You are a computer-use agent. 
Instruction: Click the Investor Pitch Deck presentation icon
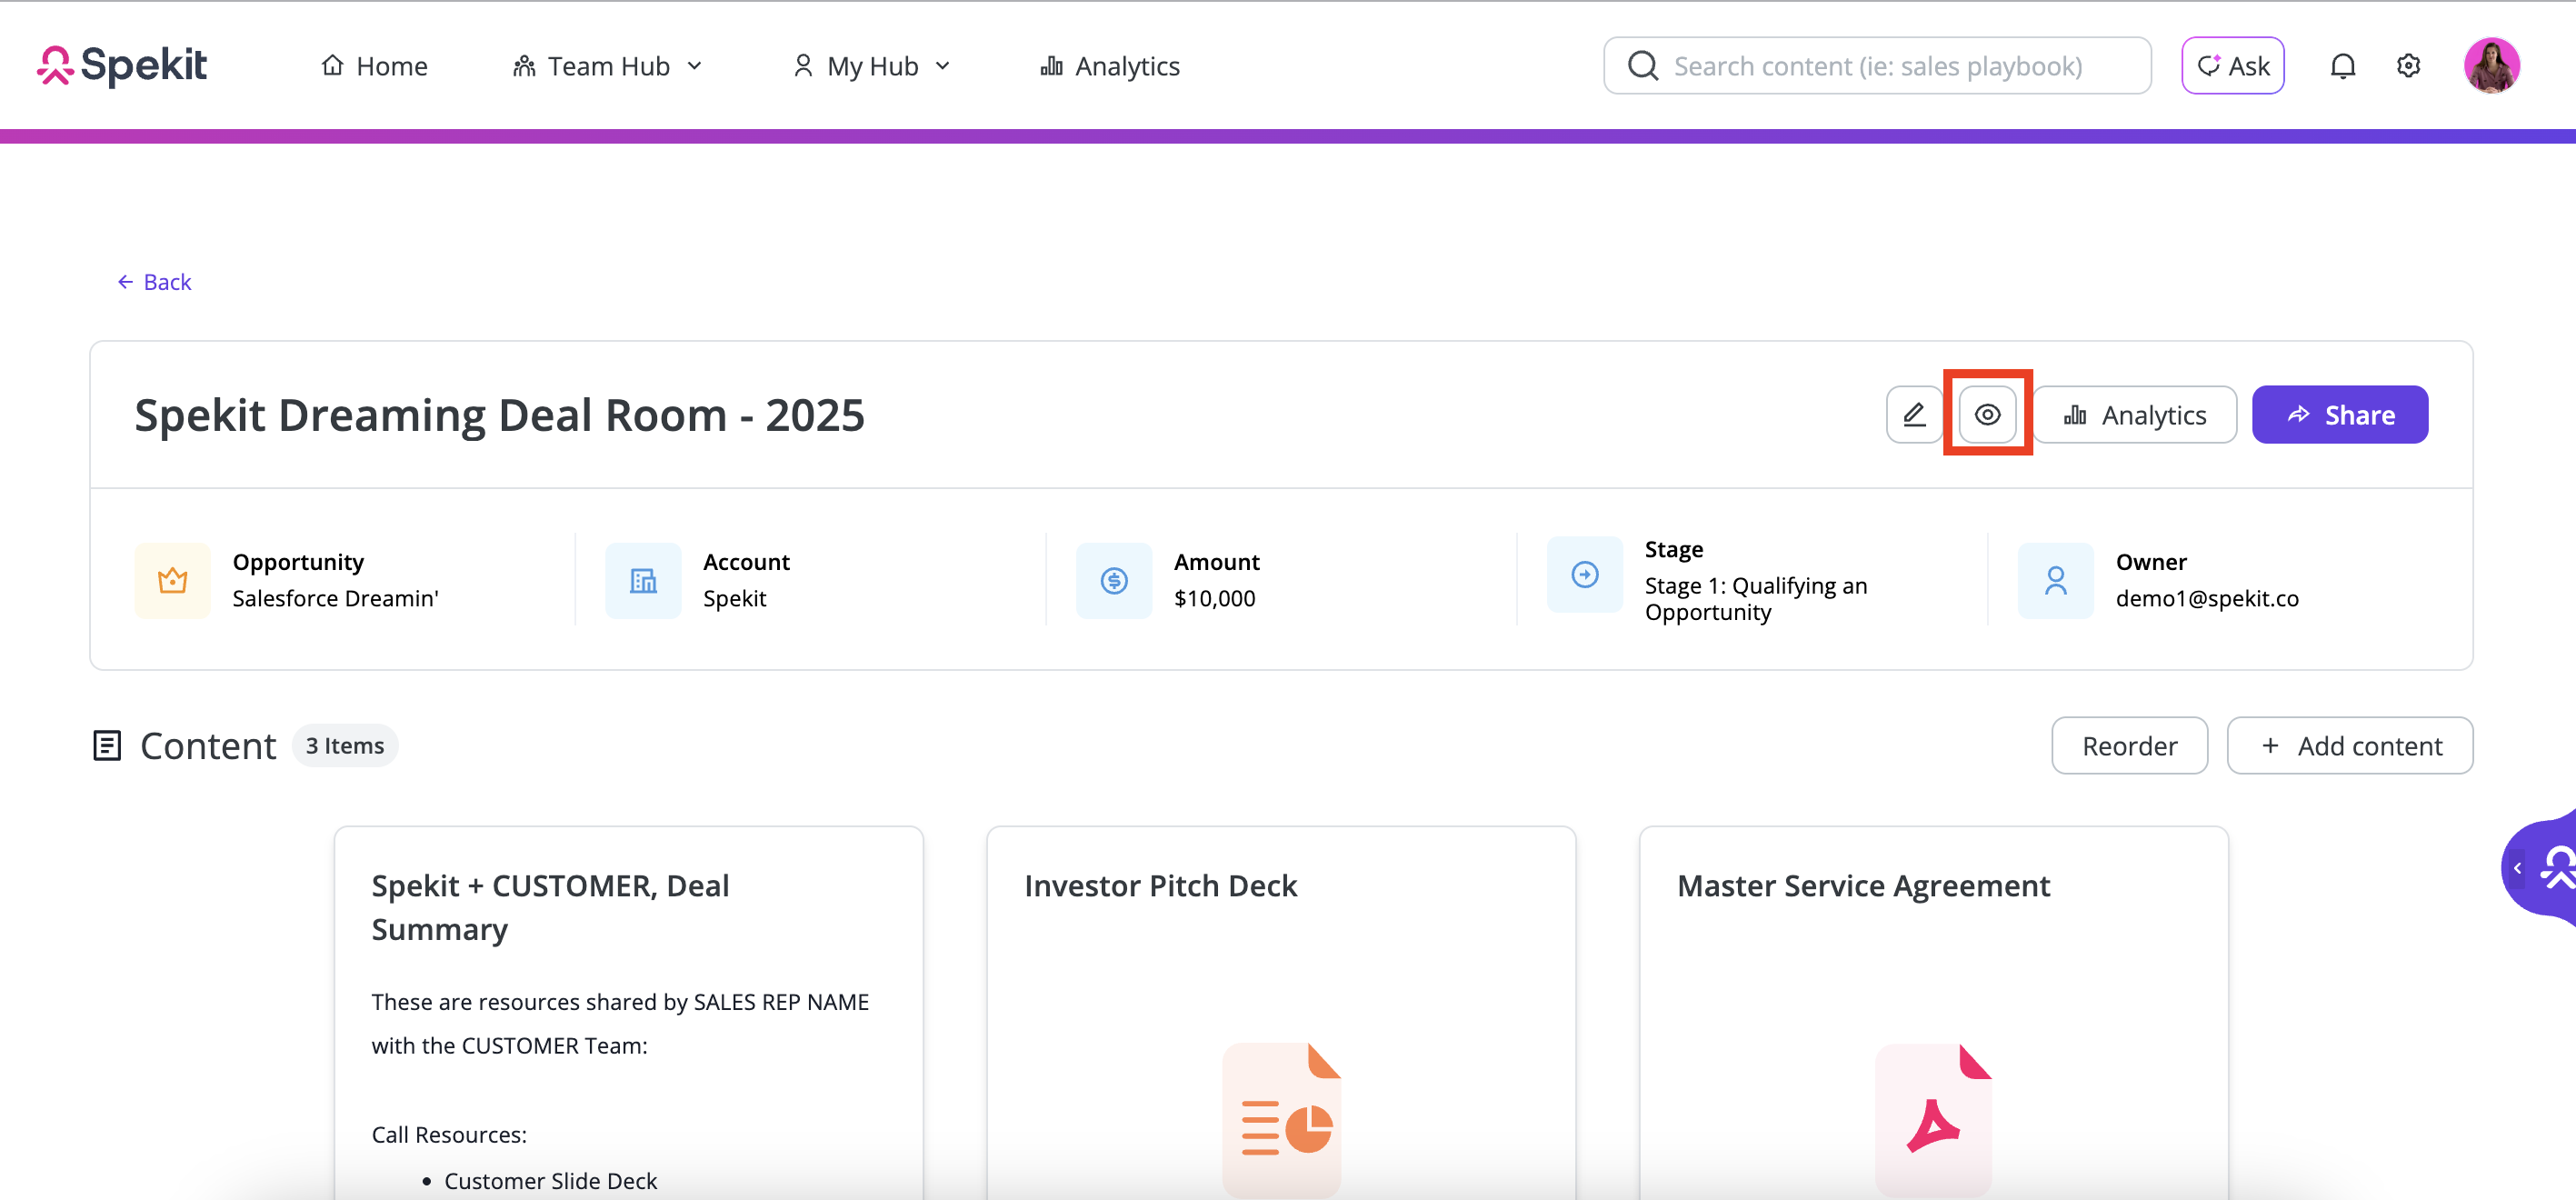click(1281, 1120)
